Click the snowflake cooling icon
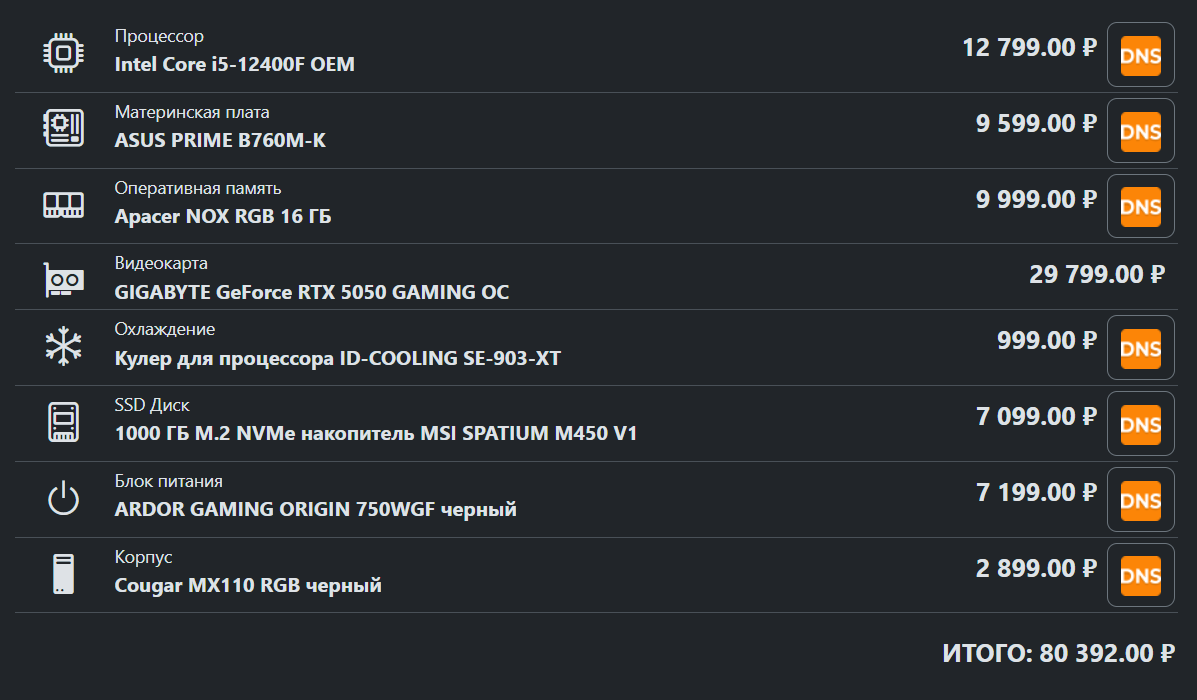The width and height of the screenshot is (1197, 700). [x=63, y=347]
